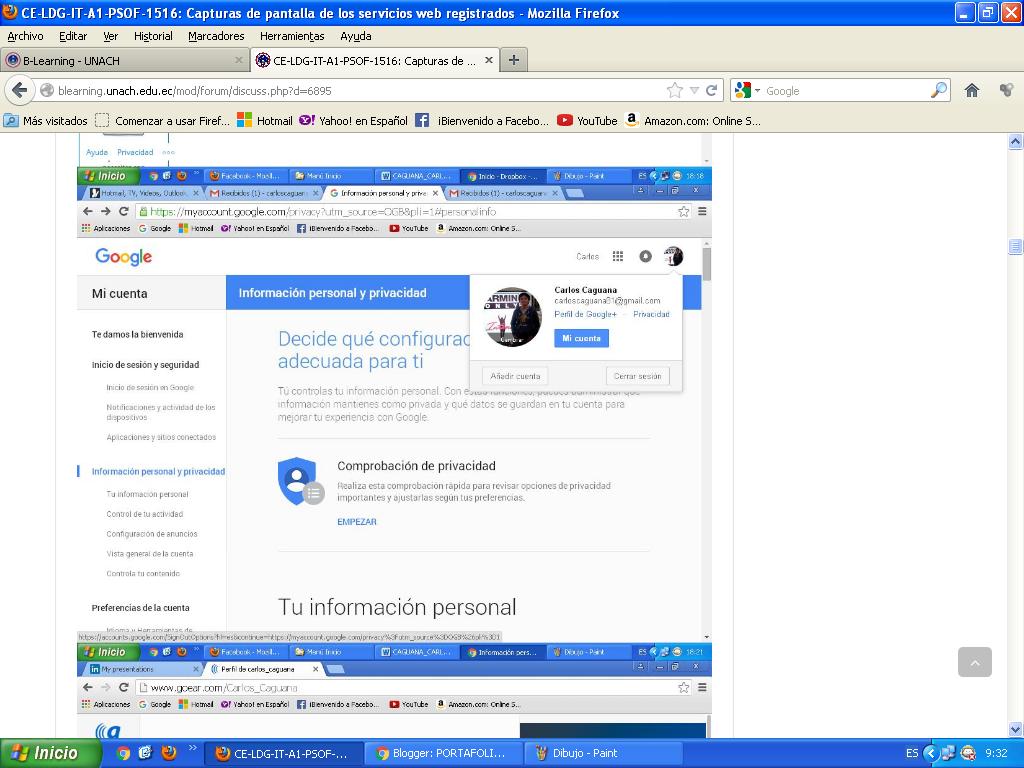The width and height of the screenshot is (1024, 768).
Task: Click Firefox back navigation arrow
Action: (x=20, y=90)
